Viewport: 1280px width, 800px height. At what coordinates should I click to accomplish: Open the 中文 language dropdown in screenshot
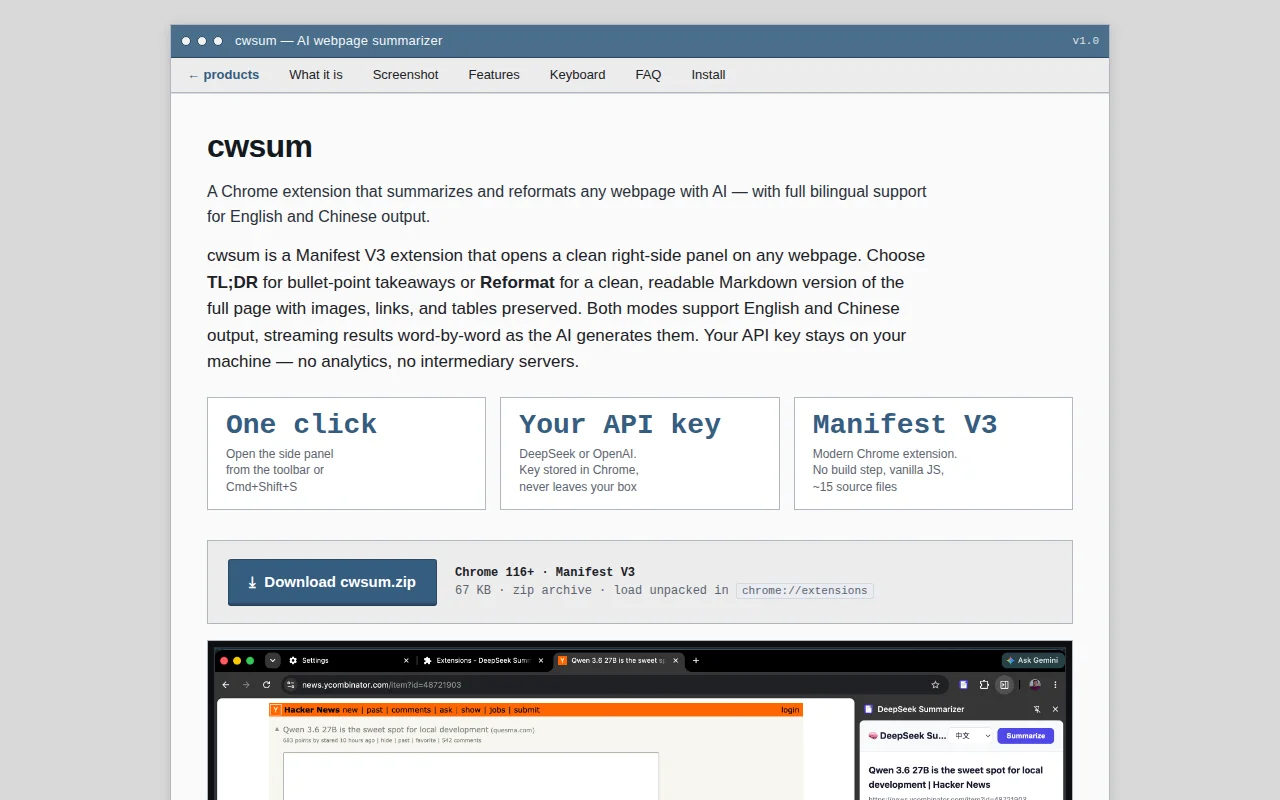point(972,736)
